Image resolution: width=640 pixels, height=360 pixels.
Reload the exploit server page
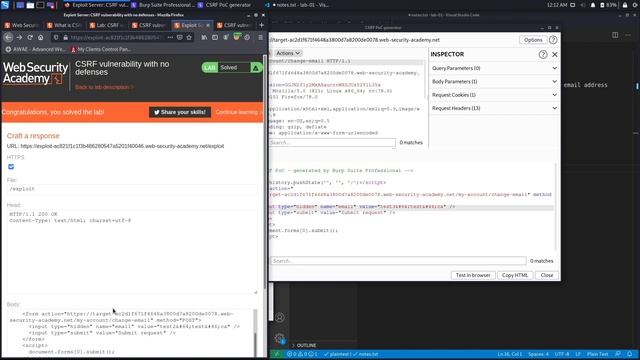click(x=30, y=37)
